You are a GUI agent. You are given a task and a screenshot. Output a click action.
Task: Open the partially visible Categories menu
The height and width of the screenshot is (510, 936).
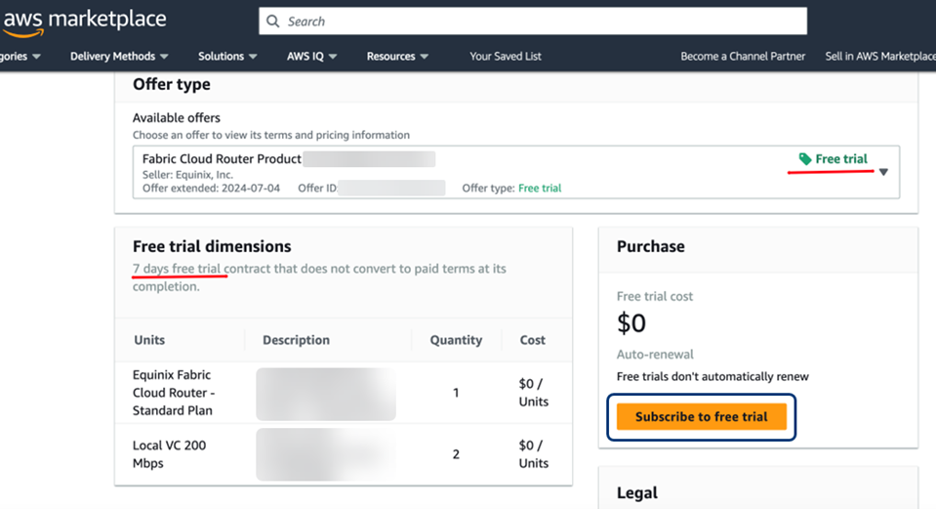tap(20, 56)
